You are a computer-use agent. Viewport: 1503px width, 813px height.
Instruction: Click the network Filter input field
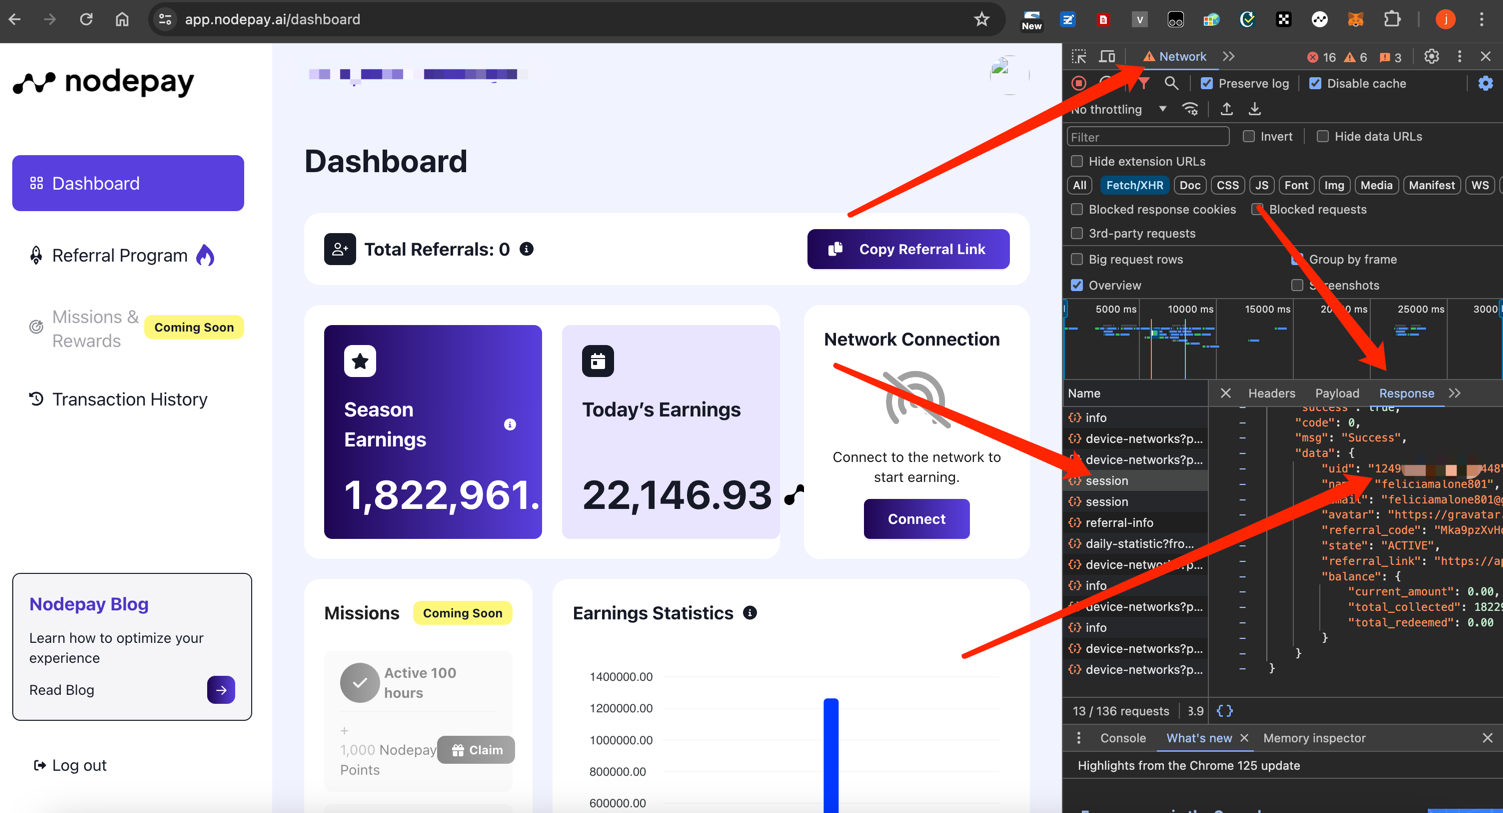coord(1147,137)
